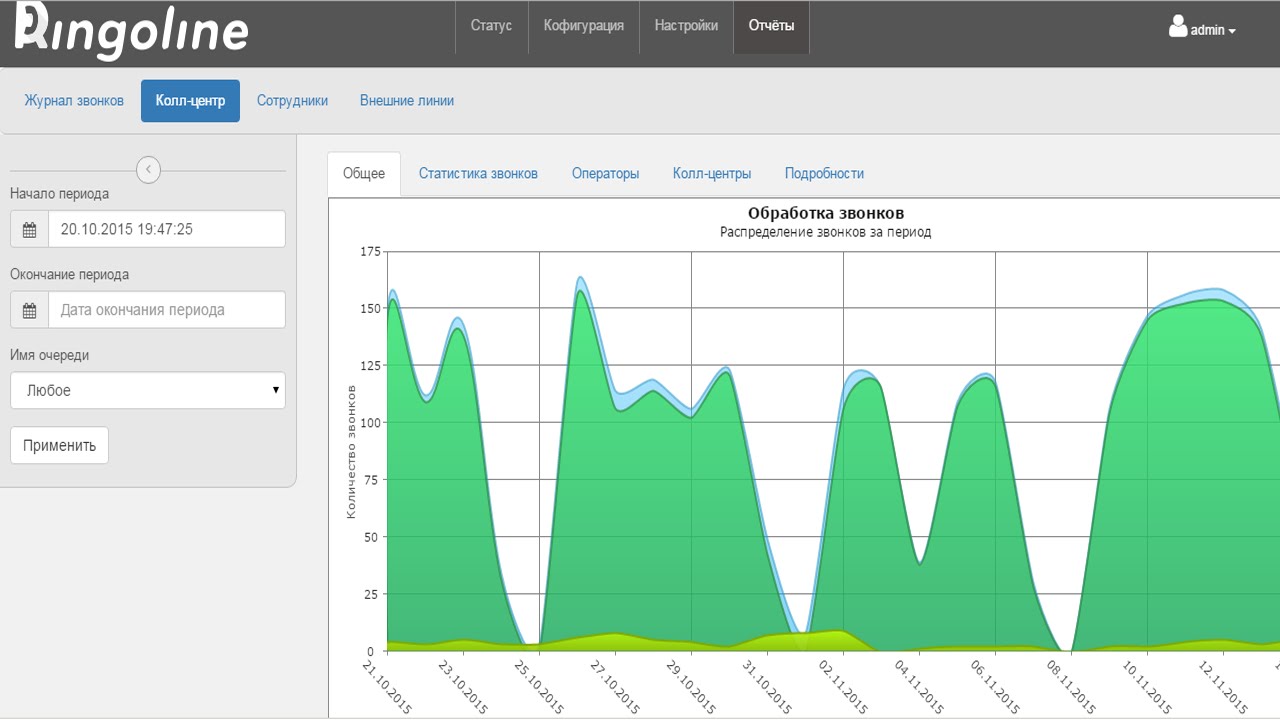Click the y-axis label 'Количество звонков'
This screenshot has height=720, width=1280.
pos(351,451)
